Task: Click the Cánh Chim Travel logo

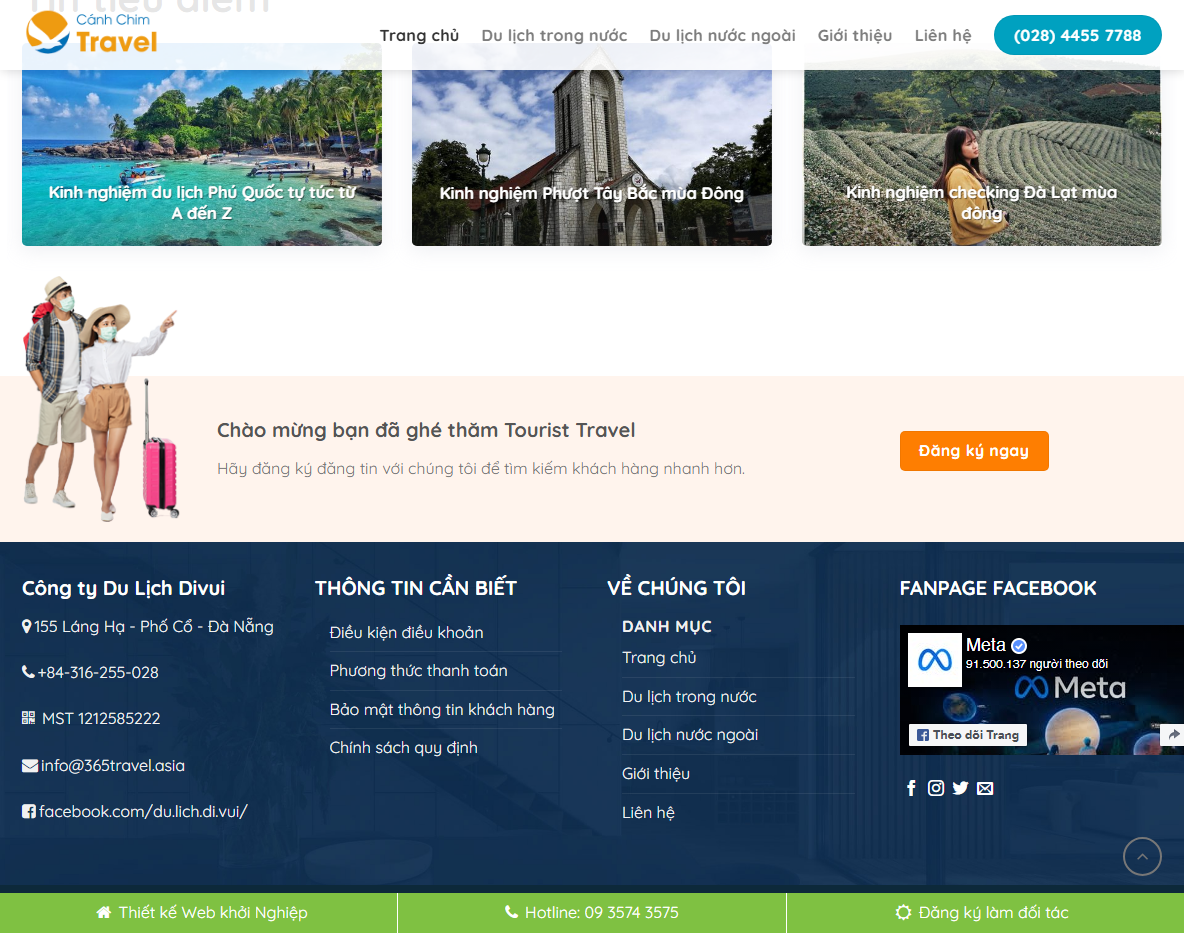Action: 91,34
